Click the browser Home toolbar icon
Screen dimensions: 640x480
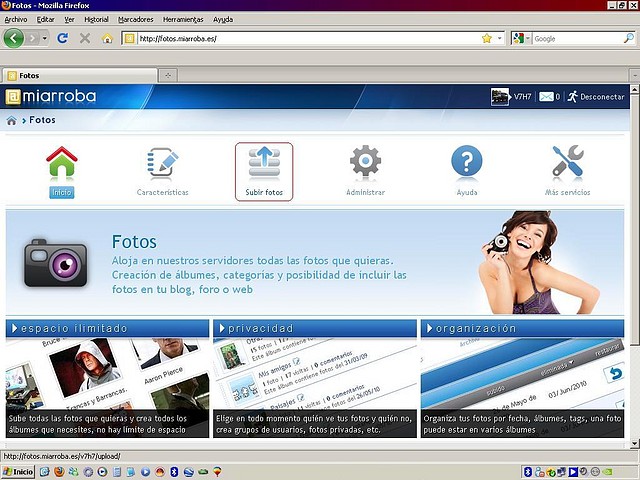(107, 38)
